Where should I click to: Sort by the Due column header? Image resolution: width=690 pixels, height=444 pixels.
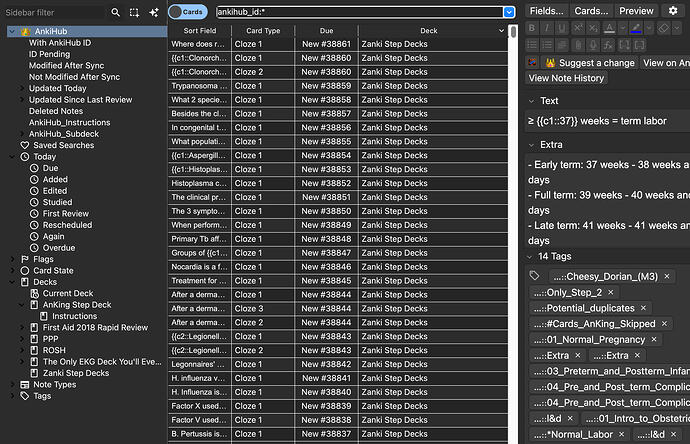(x=326, y=30)
